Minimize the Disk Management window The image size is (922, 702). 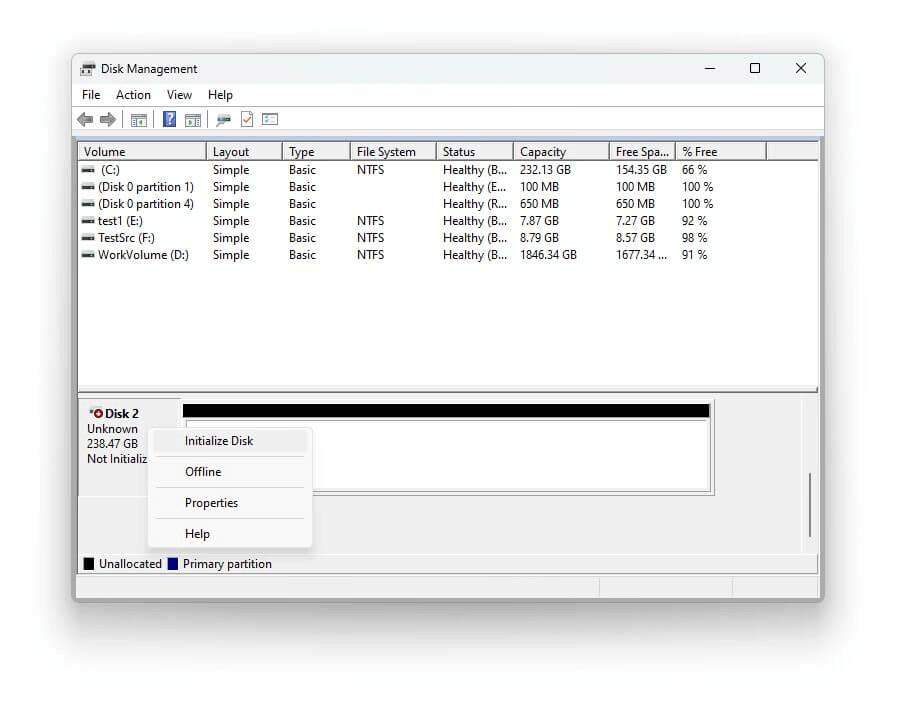coord(710,69)
